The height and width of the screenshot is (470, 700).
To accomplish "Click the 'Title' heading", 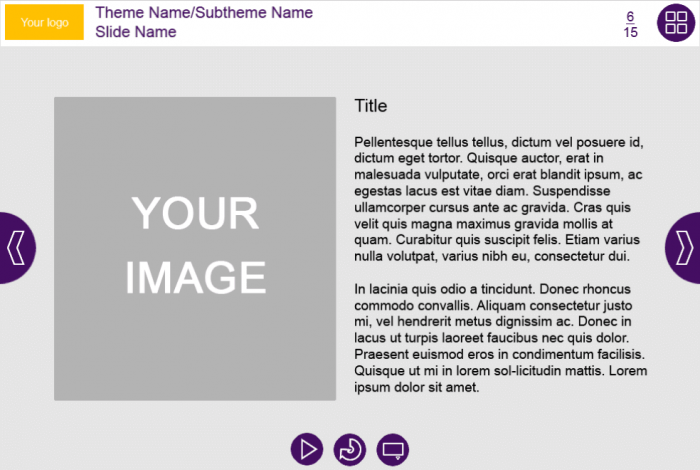I will [370, 106].
